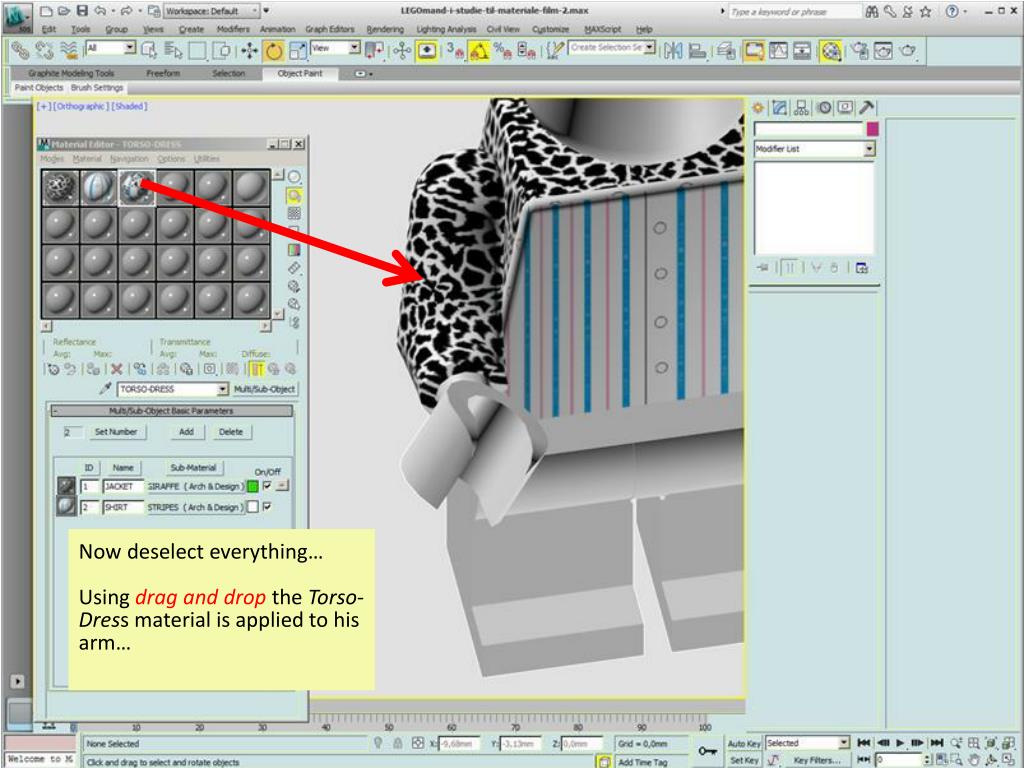Image resolution: width=1024 pixels, height=768 pixels.
Task: Select the Bind to Space Warp tool
Action: coord(69,50)
